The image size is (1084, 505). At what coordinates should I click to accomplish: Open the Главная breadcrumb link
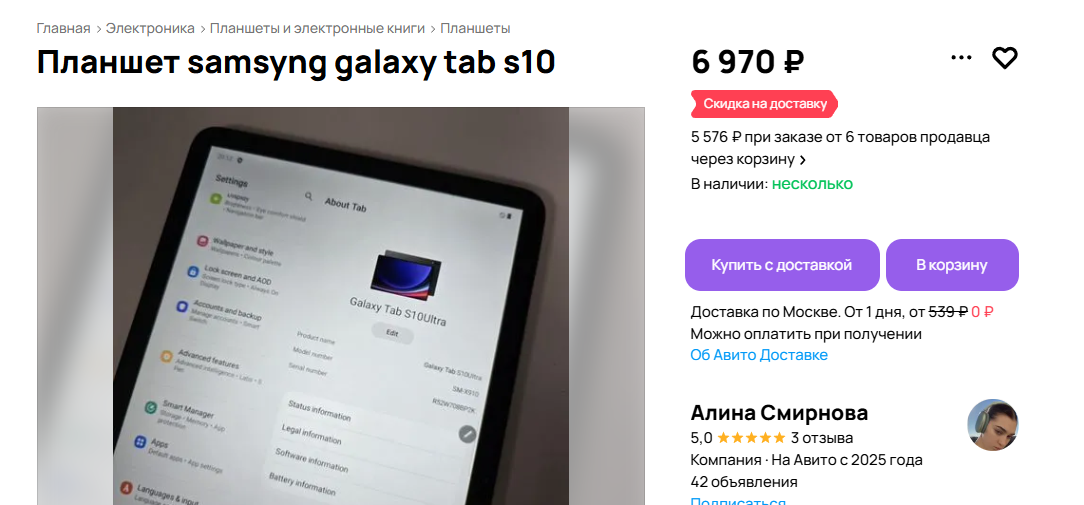64,28
